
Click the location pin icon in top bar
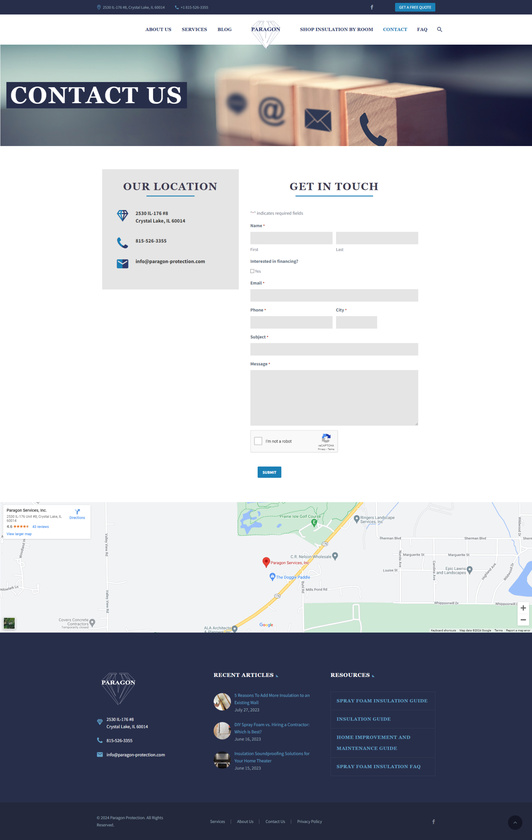(99, 8)
